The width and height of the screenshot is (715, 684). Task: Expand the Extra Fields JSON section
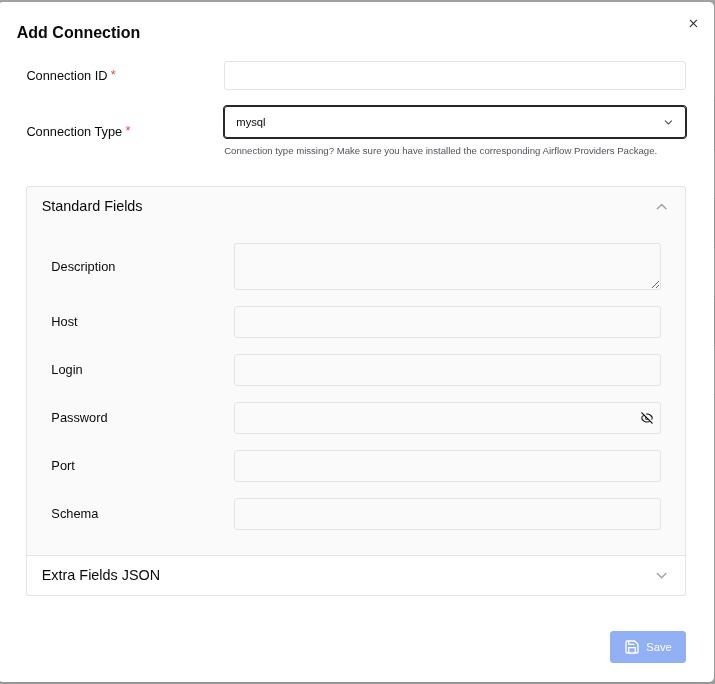pos(661,575)
